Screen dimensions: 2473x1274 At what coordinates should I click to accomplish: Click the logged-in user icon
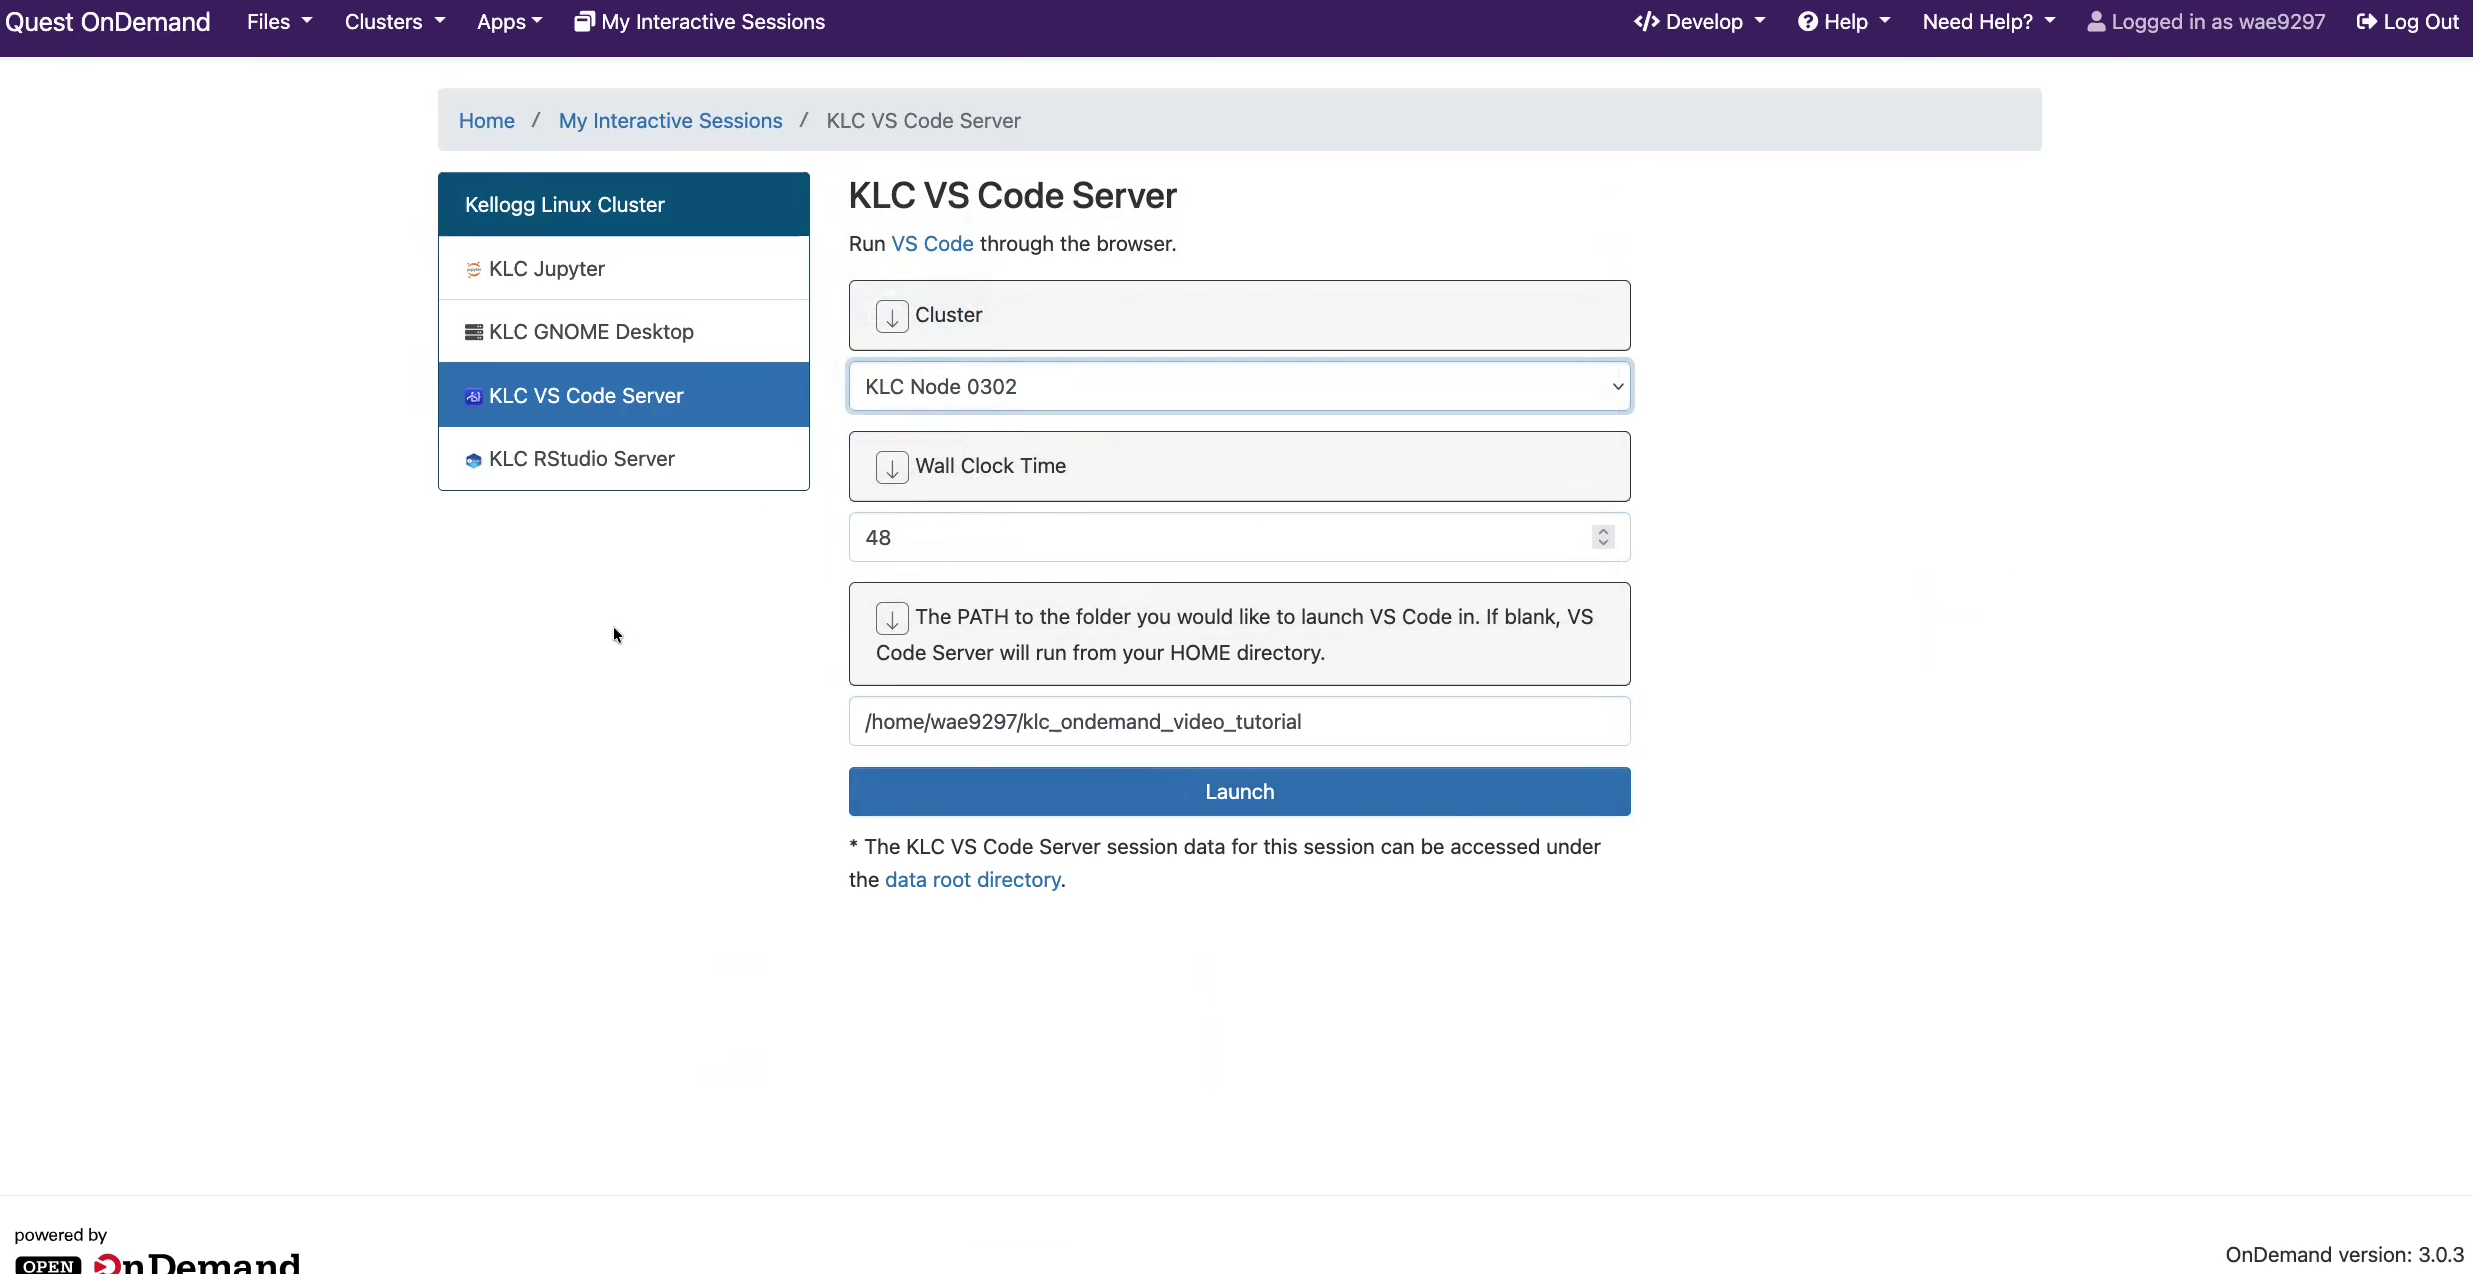tap(2097, 22)
